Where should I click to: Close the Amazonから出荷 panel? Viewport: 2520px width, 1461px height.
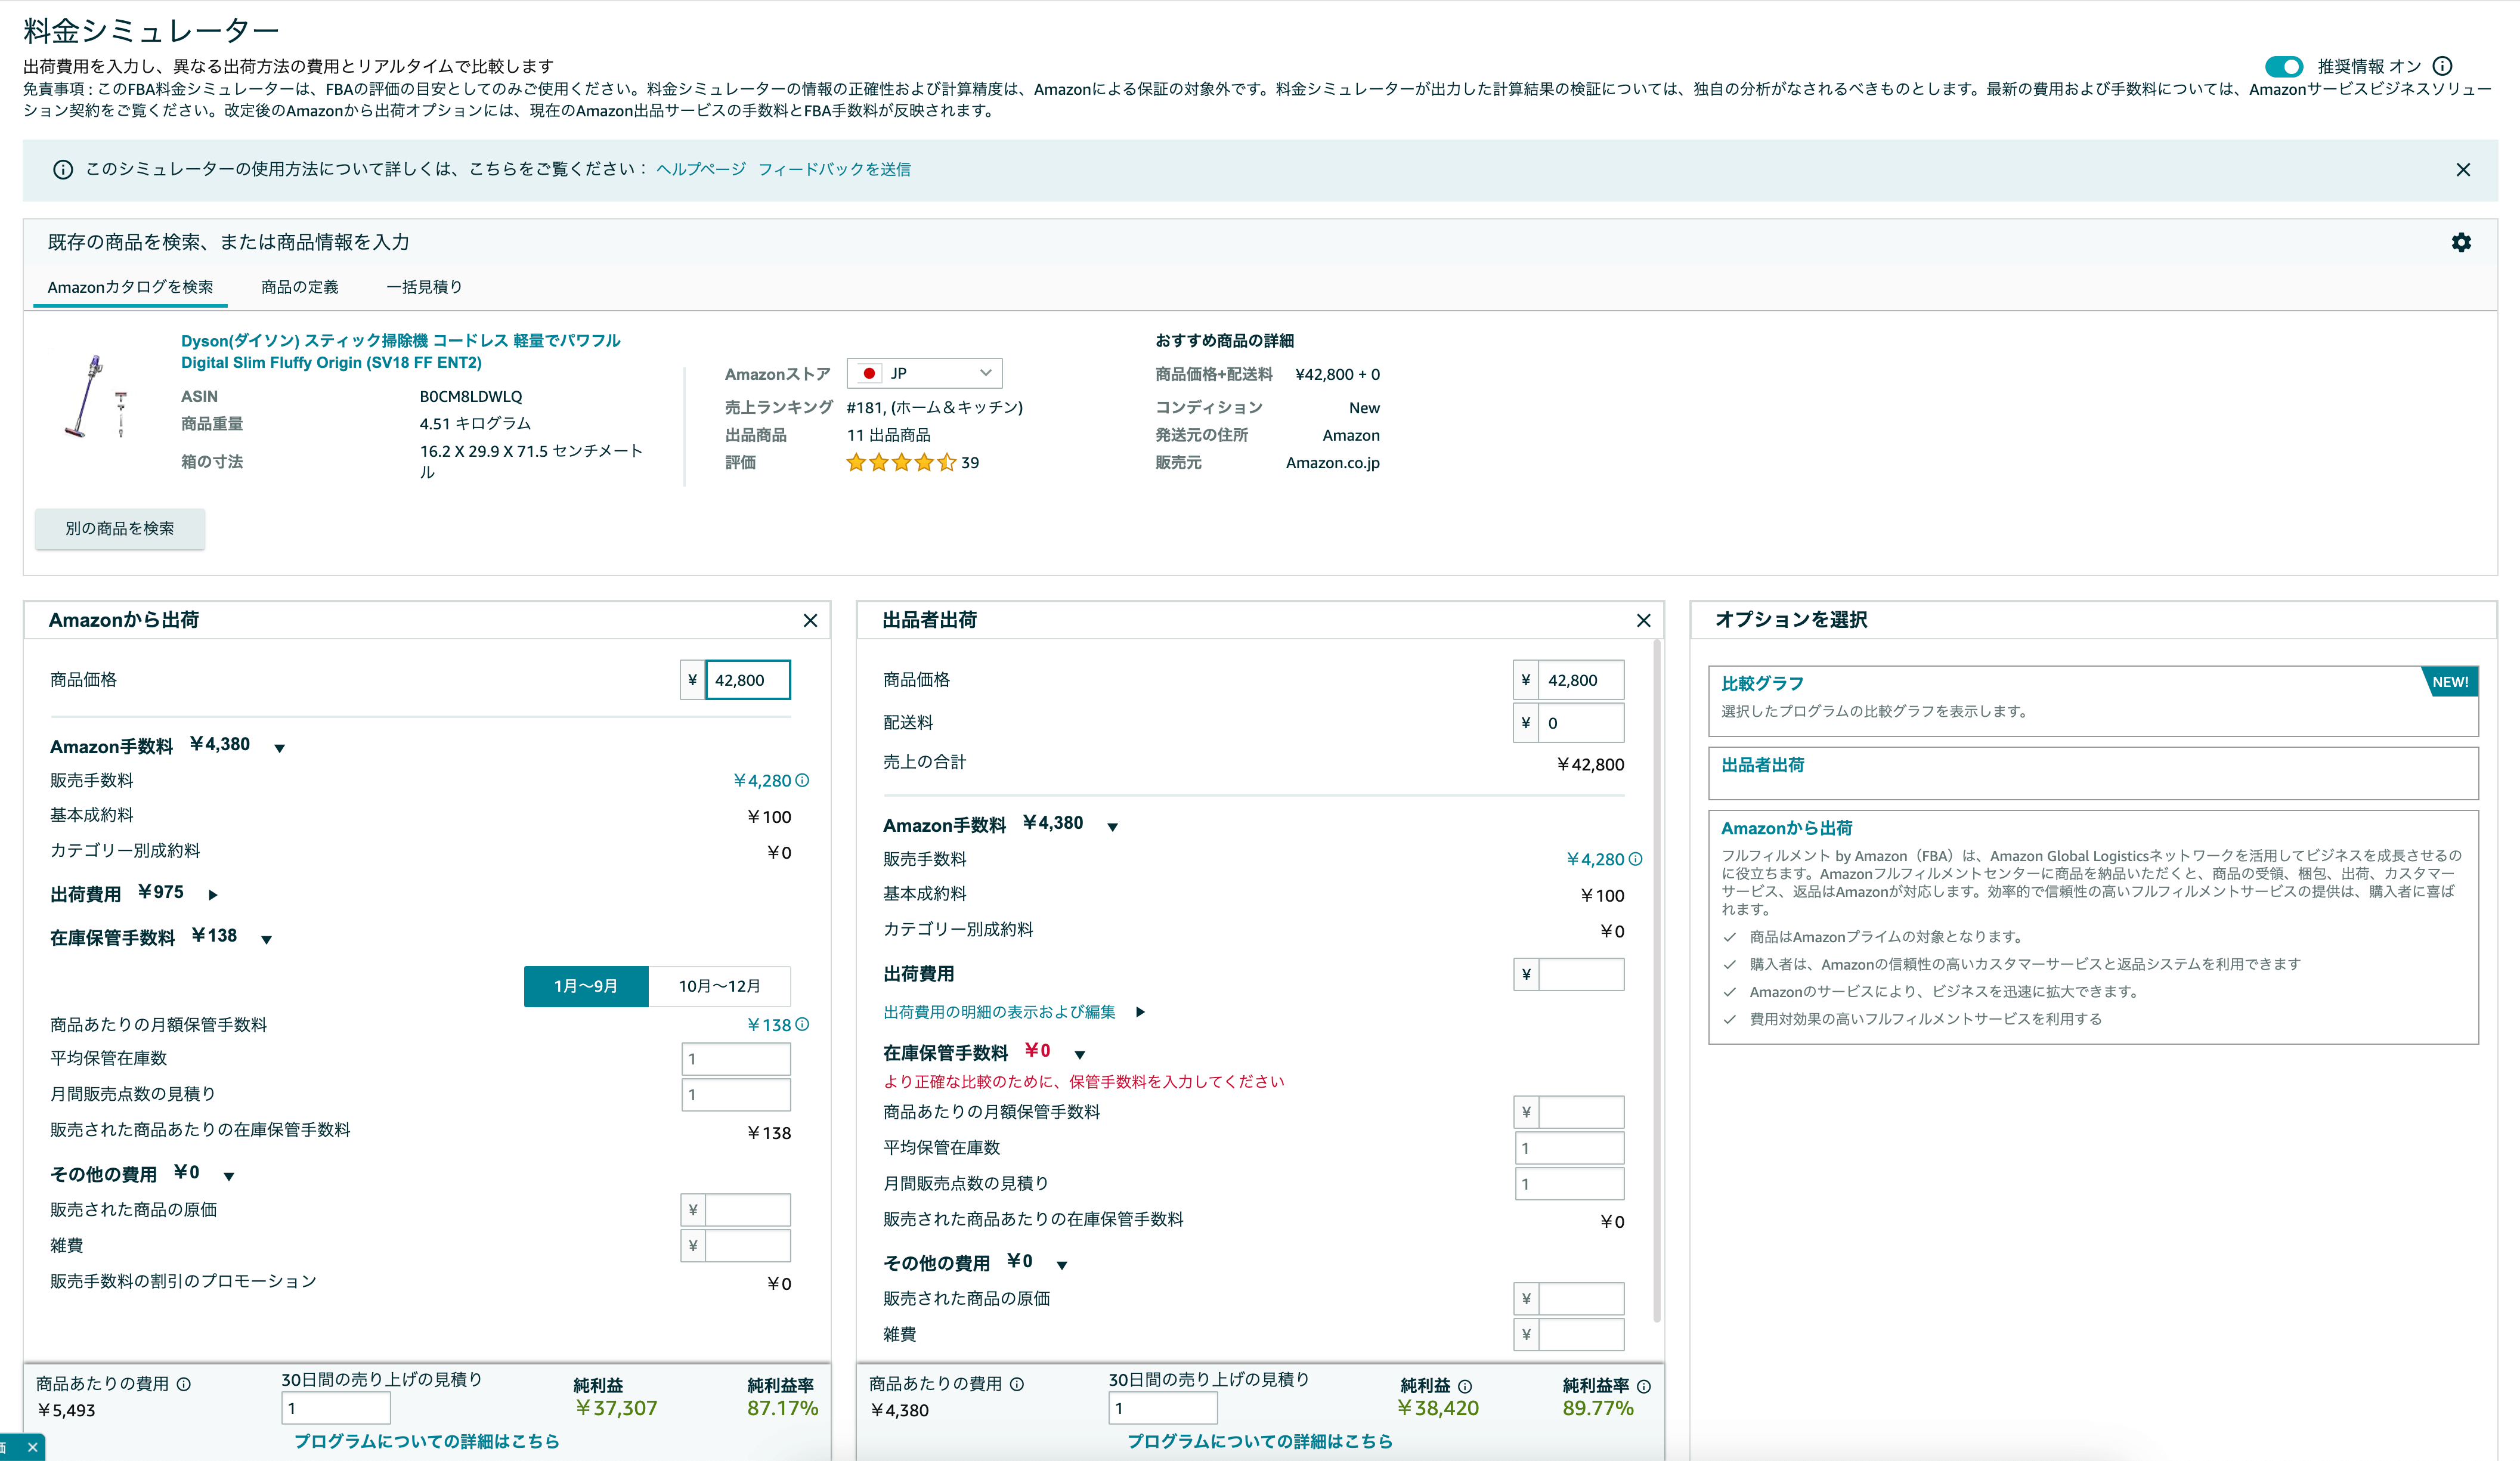[810, 621]
